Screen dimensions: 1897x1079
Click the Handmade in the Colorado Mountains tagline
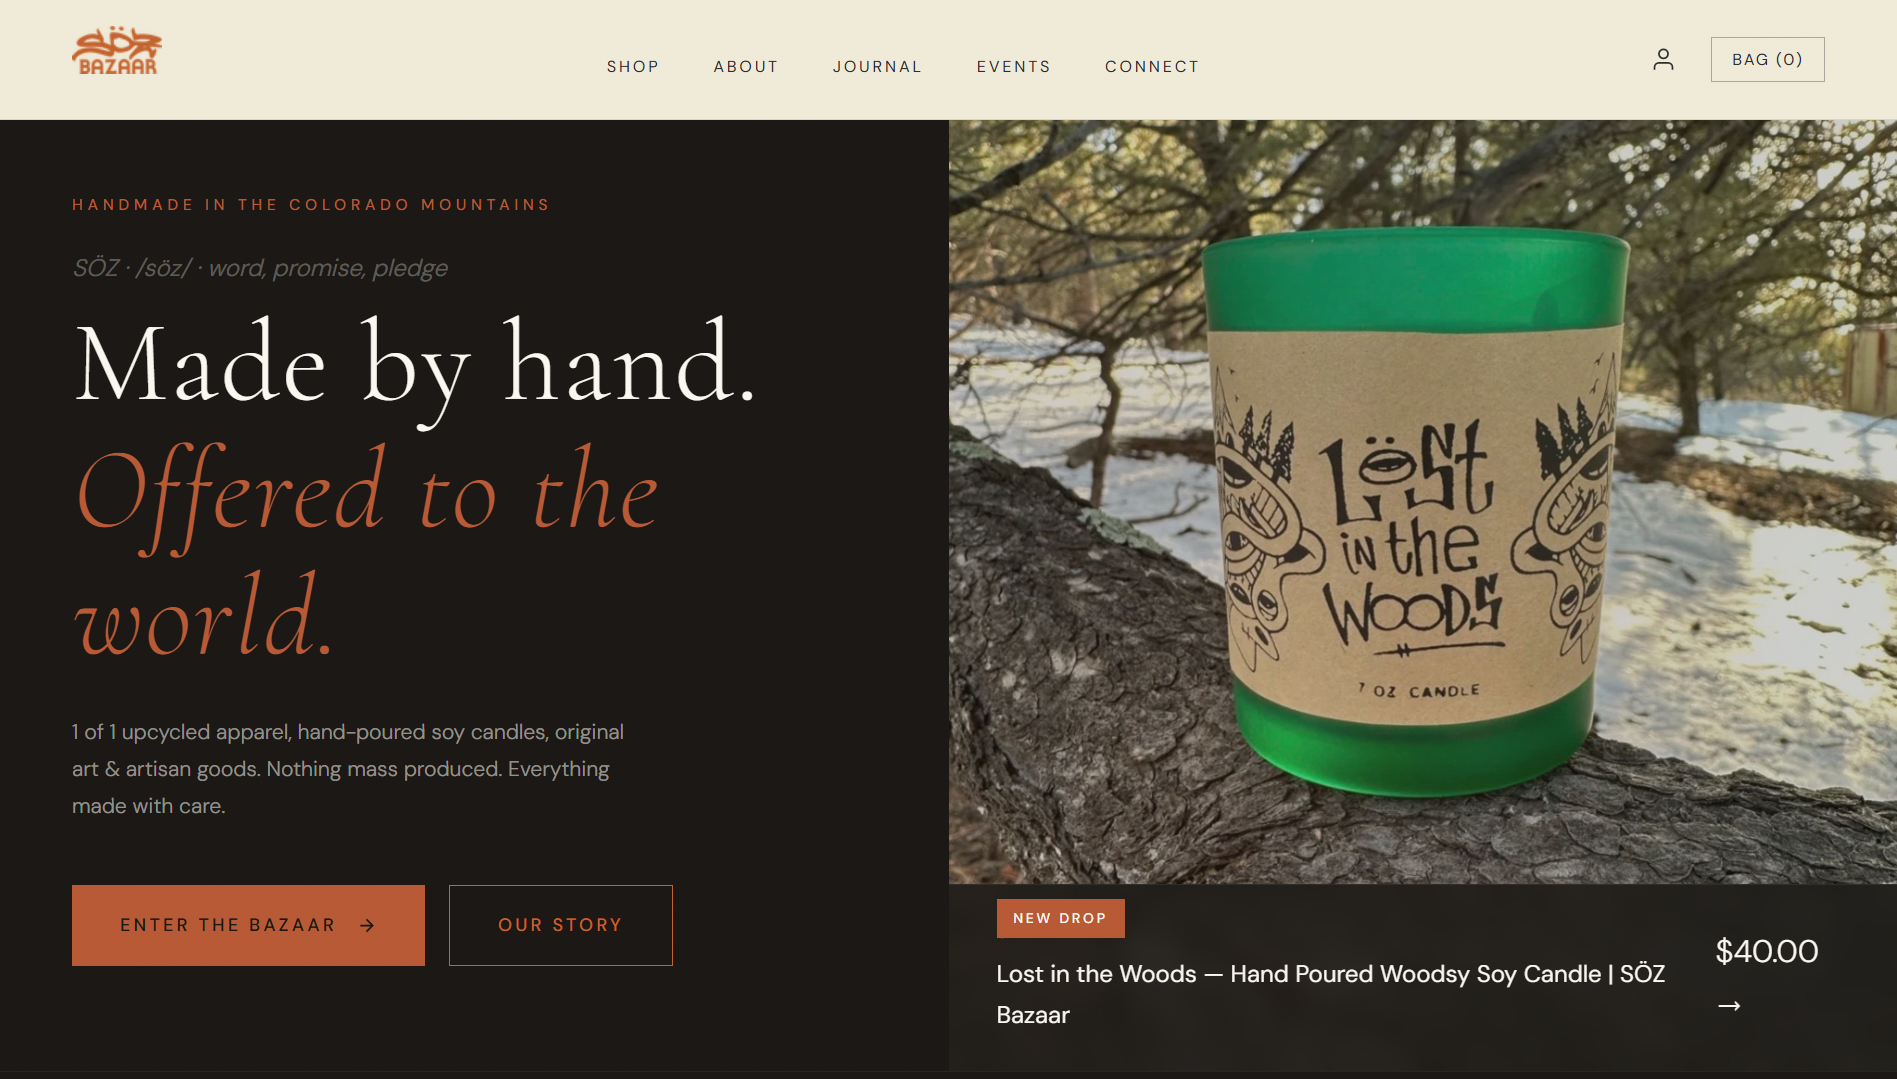click(x=311, y=205)
